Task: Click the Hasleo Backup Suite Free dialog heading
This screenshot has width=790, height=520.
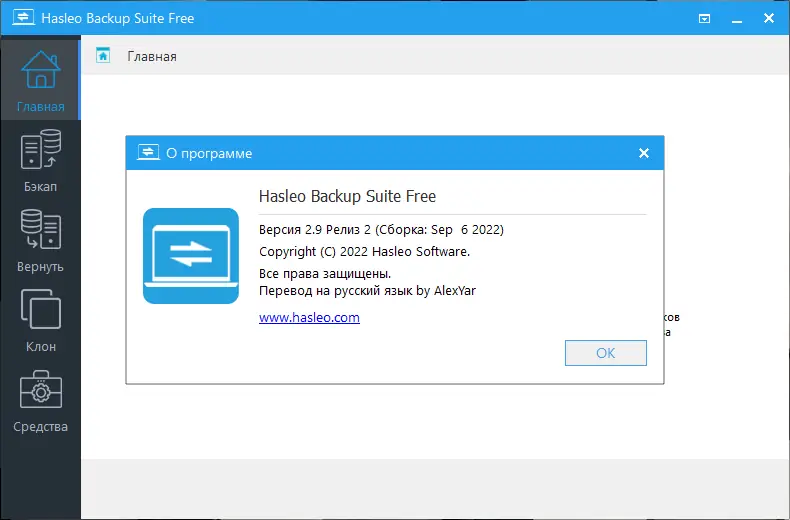Action: tap(347, 196)
